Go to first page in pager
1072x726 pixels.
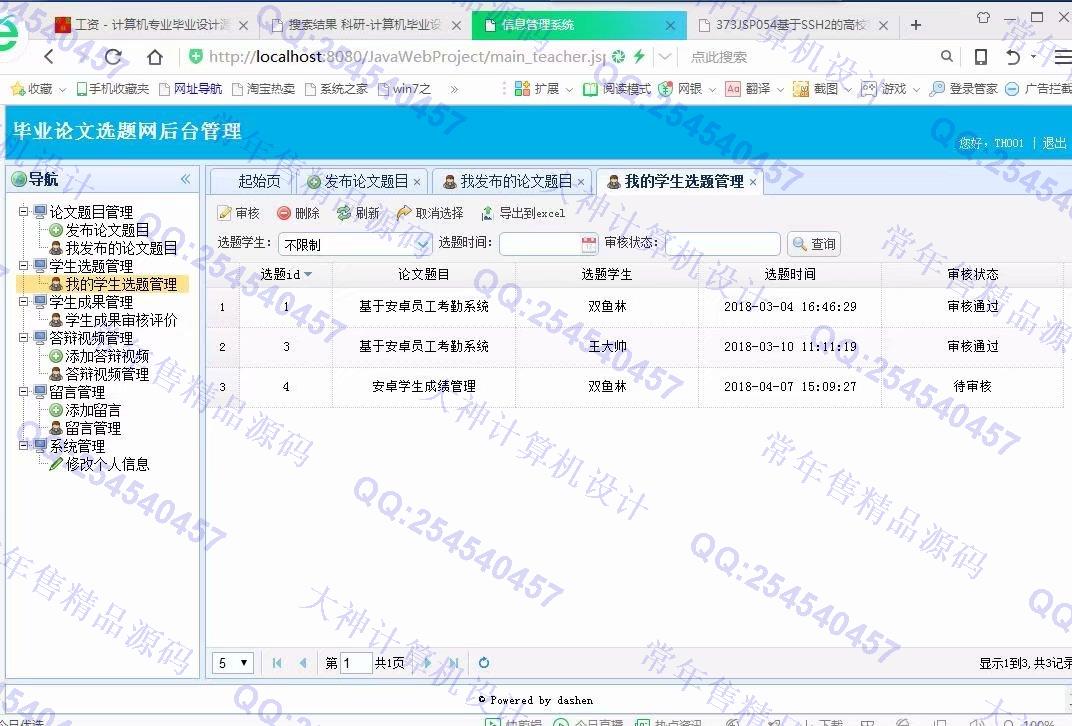pos(277,663)
